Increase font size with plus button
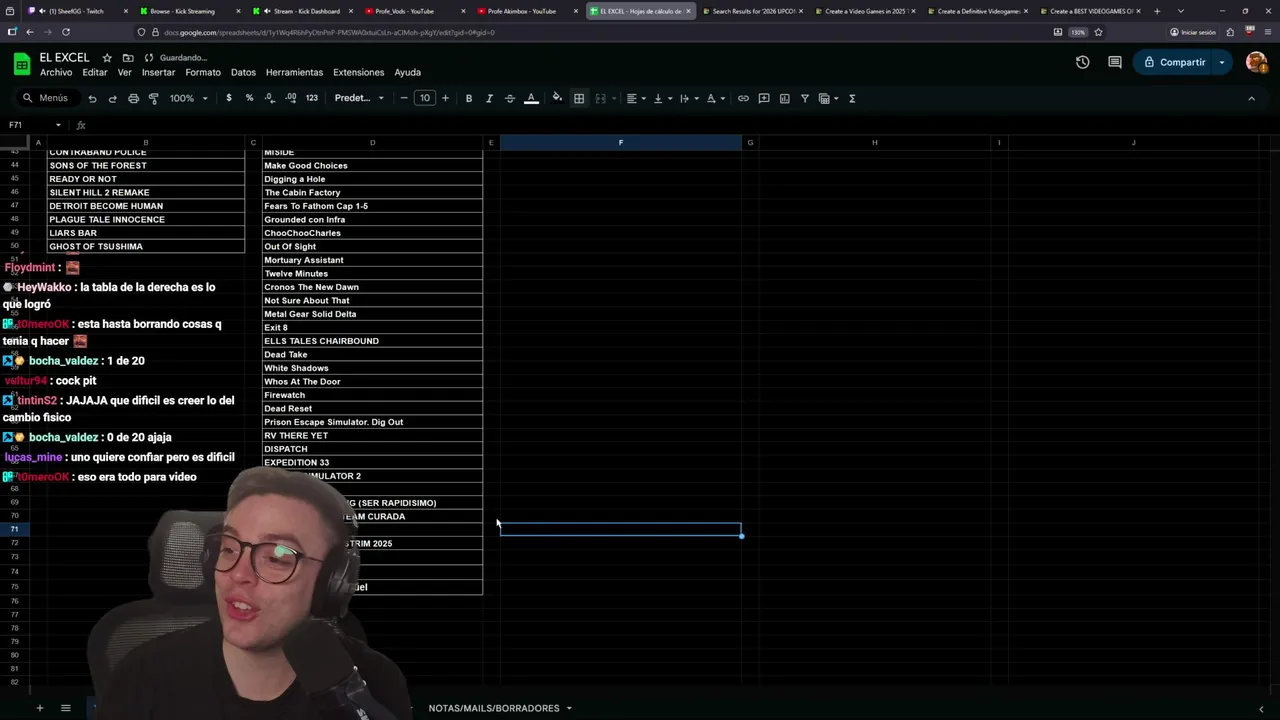The image size is (1280, 720). click(445, 98)
